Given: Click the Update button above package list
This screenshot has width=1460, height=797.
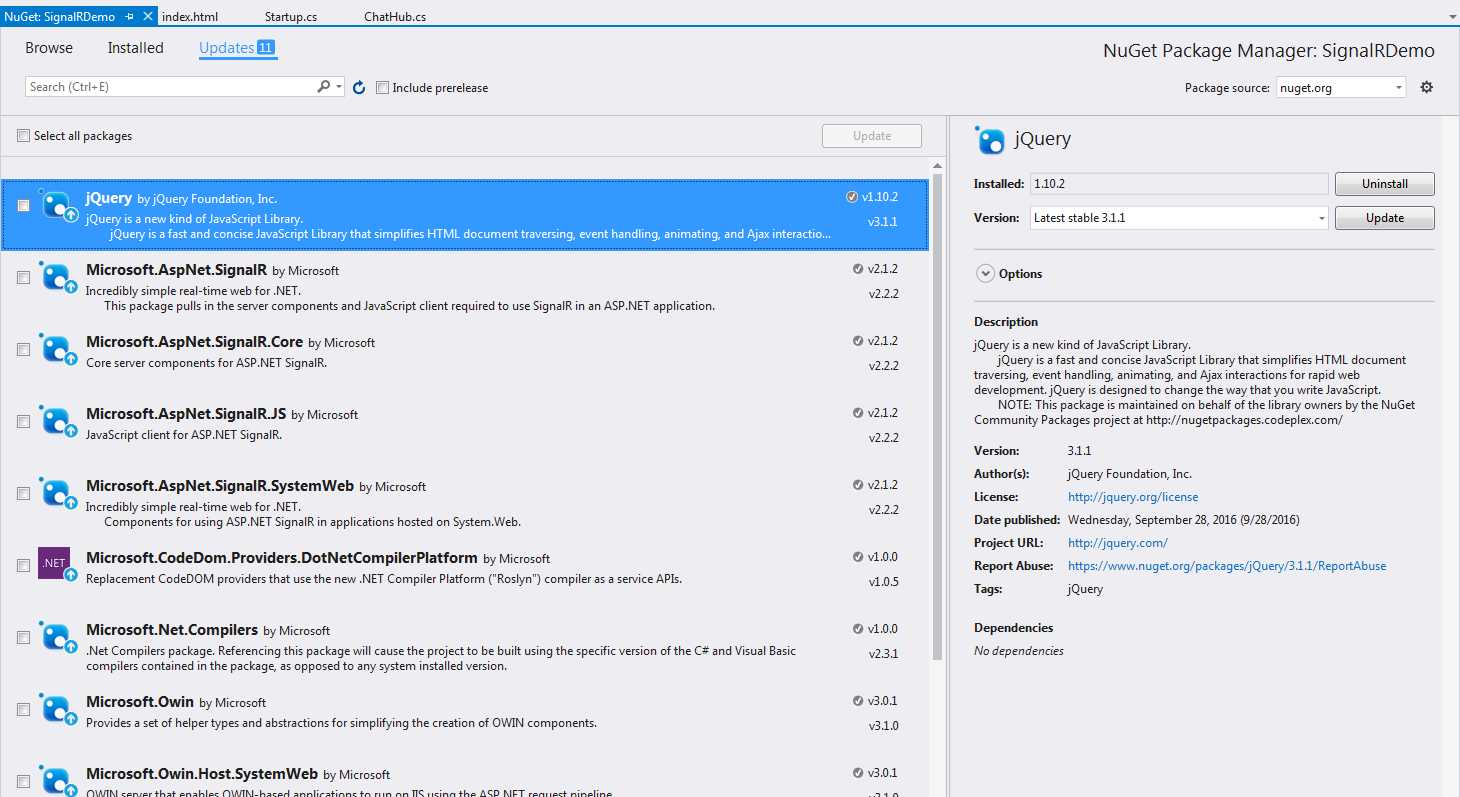Looking at the screenshot, I should pyautogui.click(x=872, y=136).
